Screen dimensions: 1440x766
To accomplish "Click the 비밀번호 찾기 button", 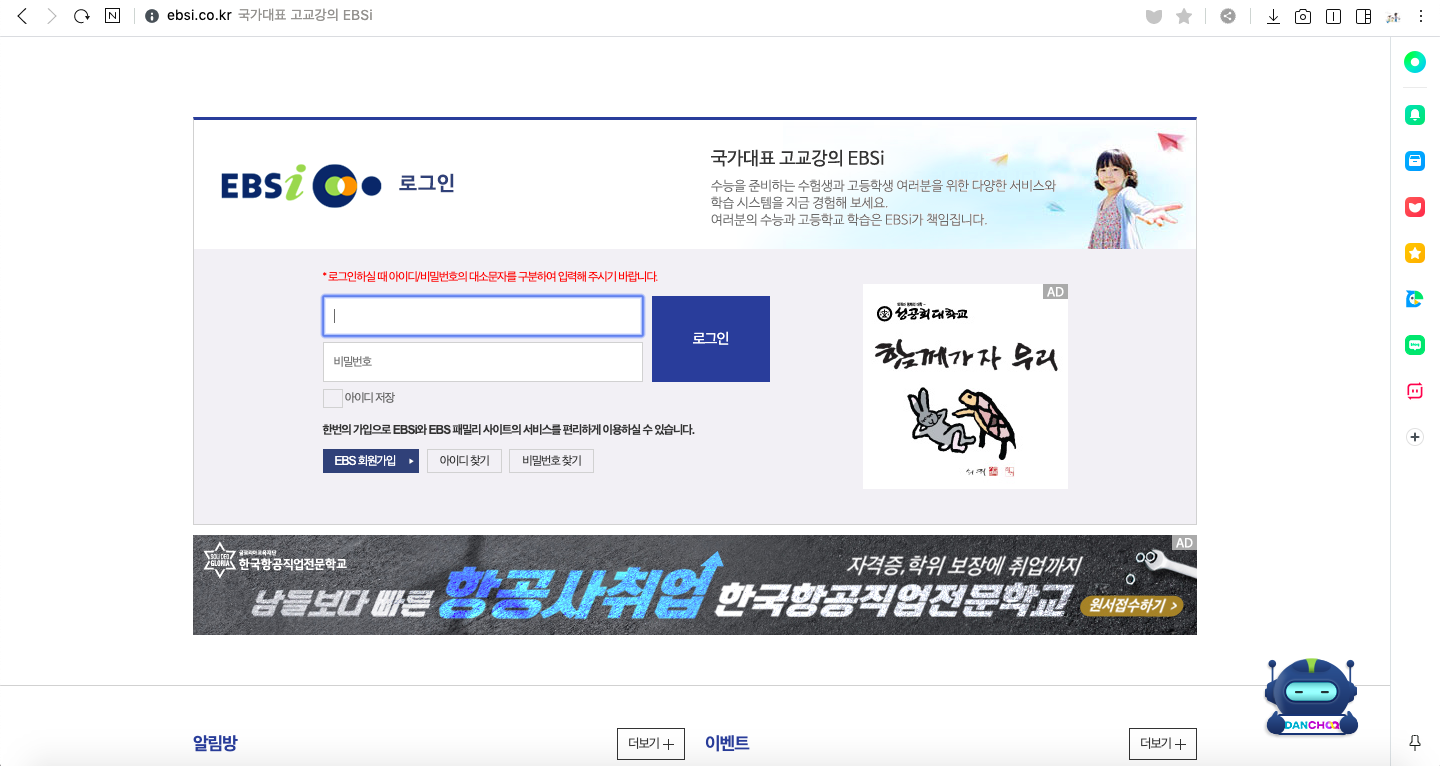I will 552,461.
